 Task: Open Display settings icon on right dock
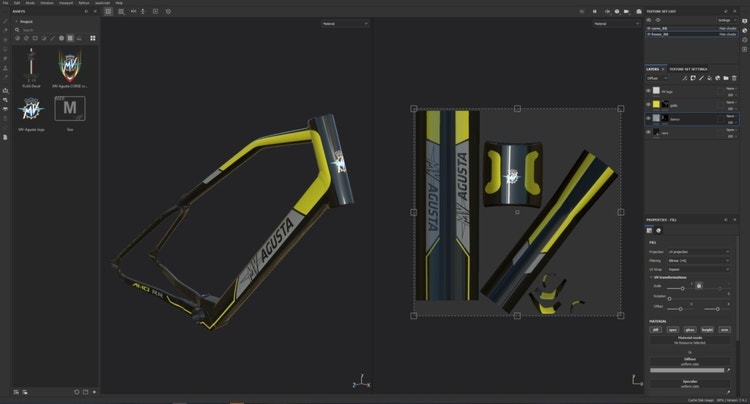(x=745, y=21)
